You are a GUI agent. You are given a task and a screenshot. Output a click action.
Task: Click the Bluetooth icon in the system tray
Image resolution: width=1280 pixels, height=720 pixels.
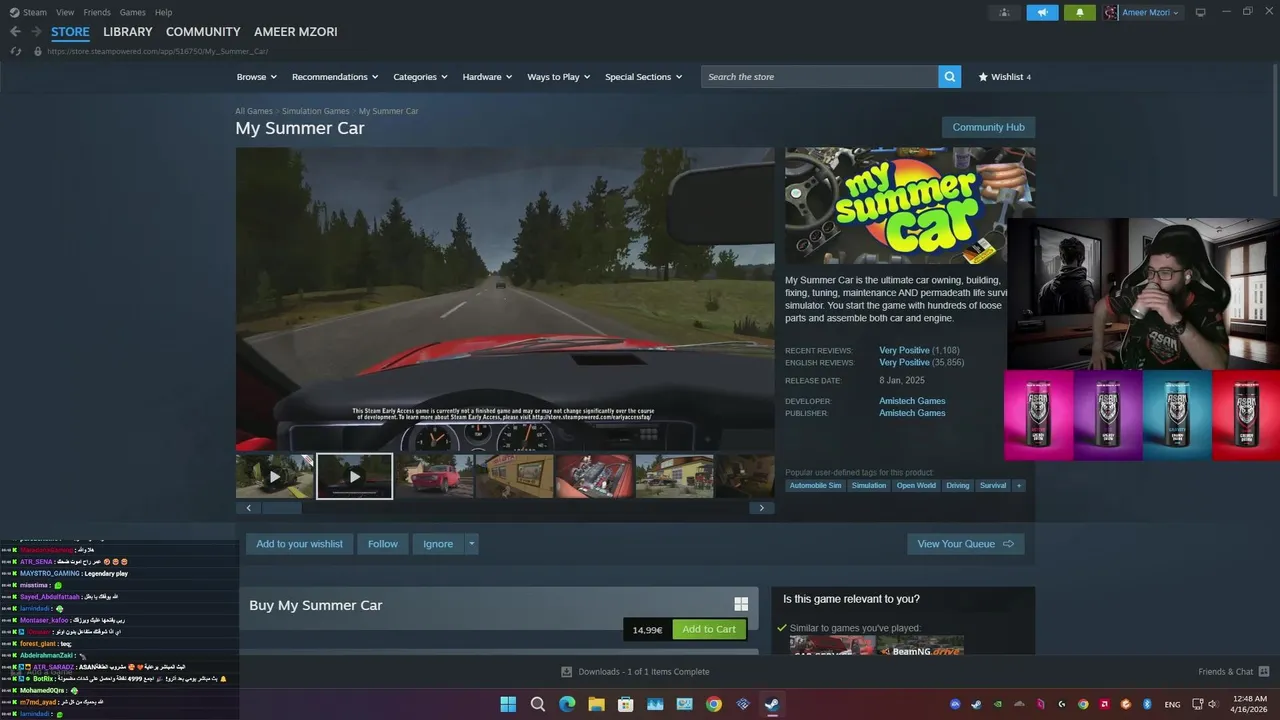(1147, 704)
